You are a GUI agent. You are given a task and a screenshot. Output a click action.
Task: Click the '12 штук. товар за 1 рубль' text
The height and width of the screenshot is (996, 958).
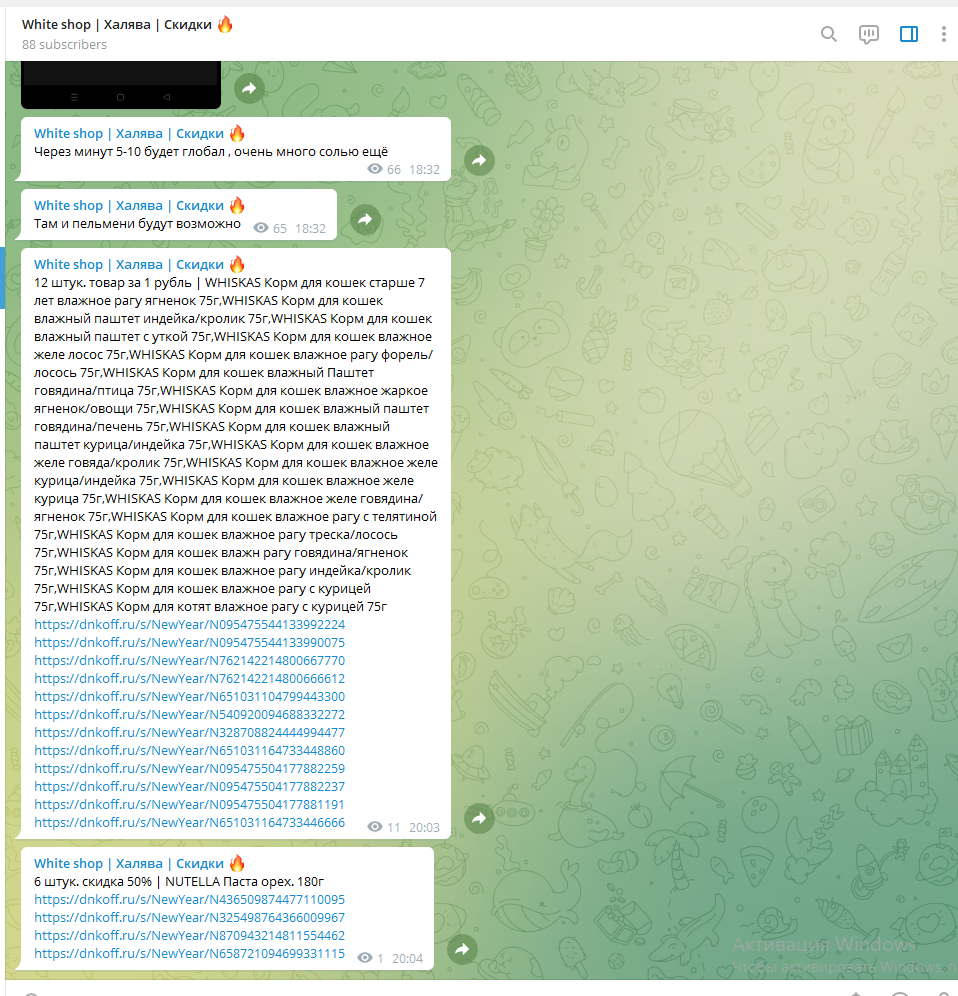(x=112, y=283)
